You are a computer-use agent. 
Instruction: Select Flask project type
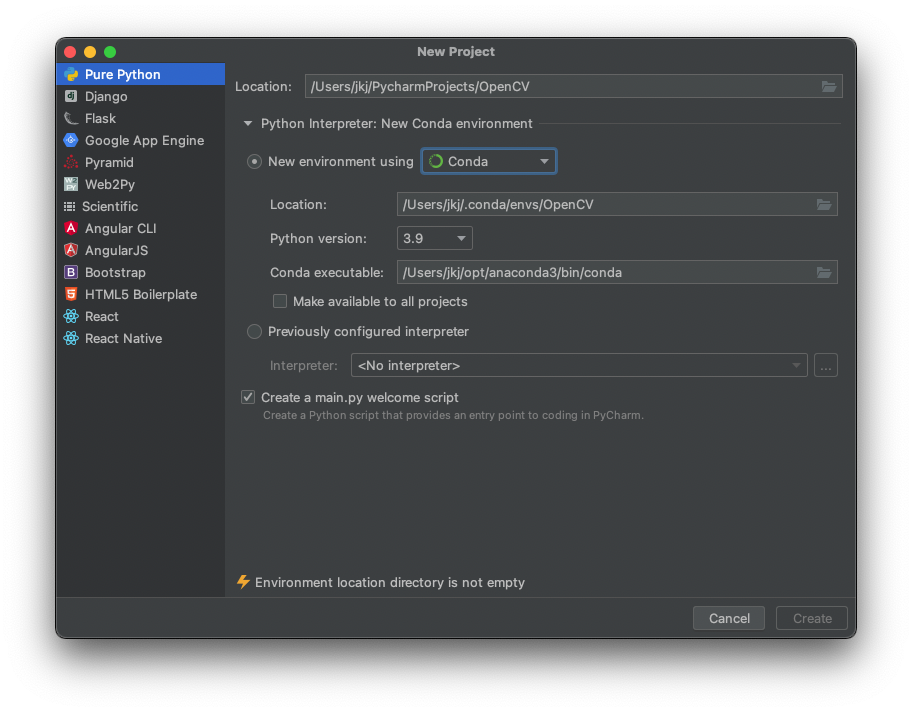pyautogui.click(x=141, y=118)
